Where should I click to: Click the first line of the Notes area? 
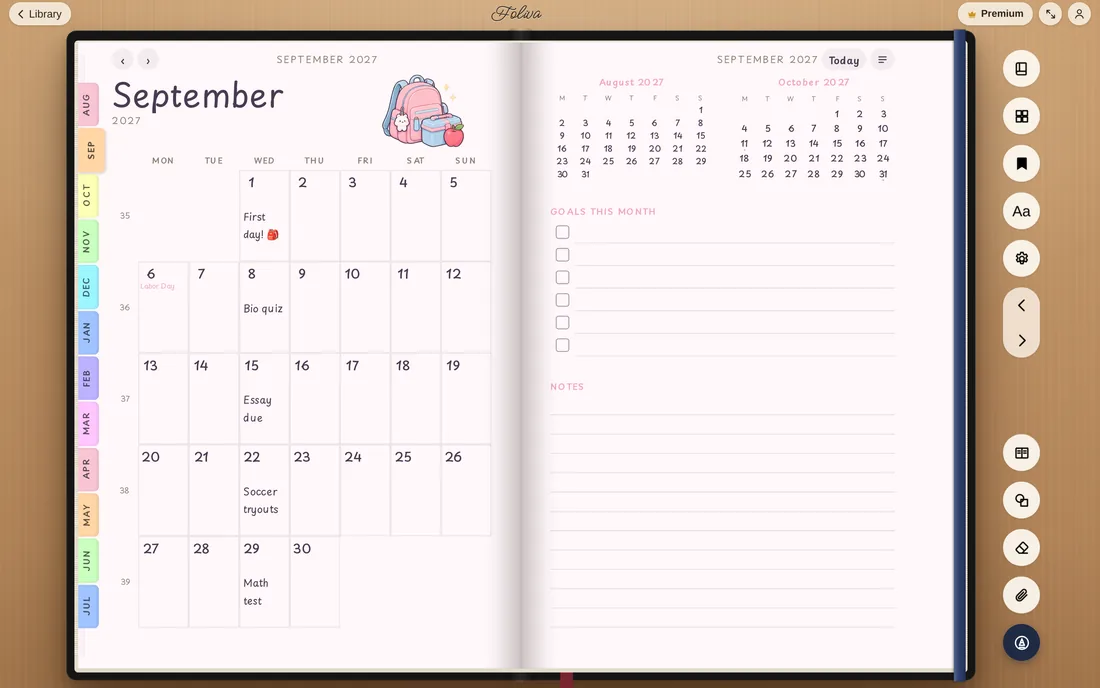click(x=722, y=407)
